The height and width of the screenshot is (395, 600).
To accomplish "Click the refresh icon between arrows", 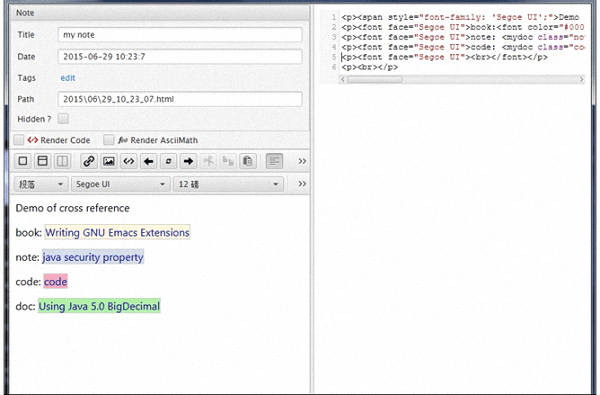I will point(168,161).
